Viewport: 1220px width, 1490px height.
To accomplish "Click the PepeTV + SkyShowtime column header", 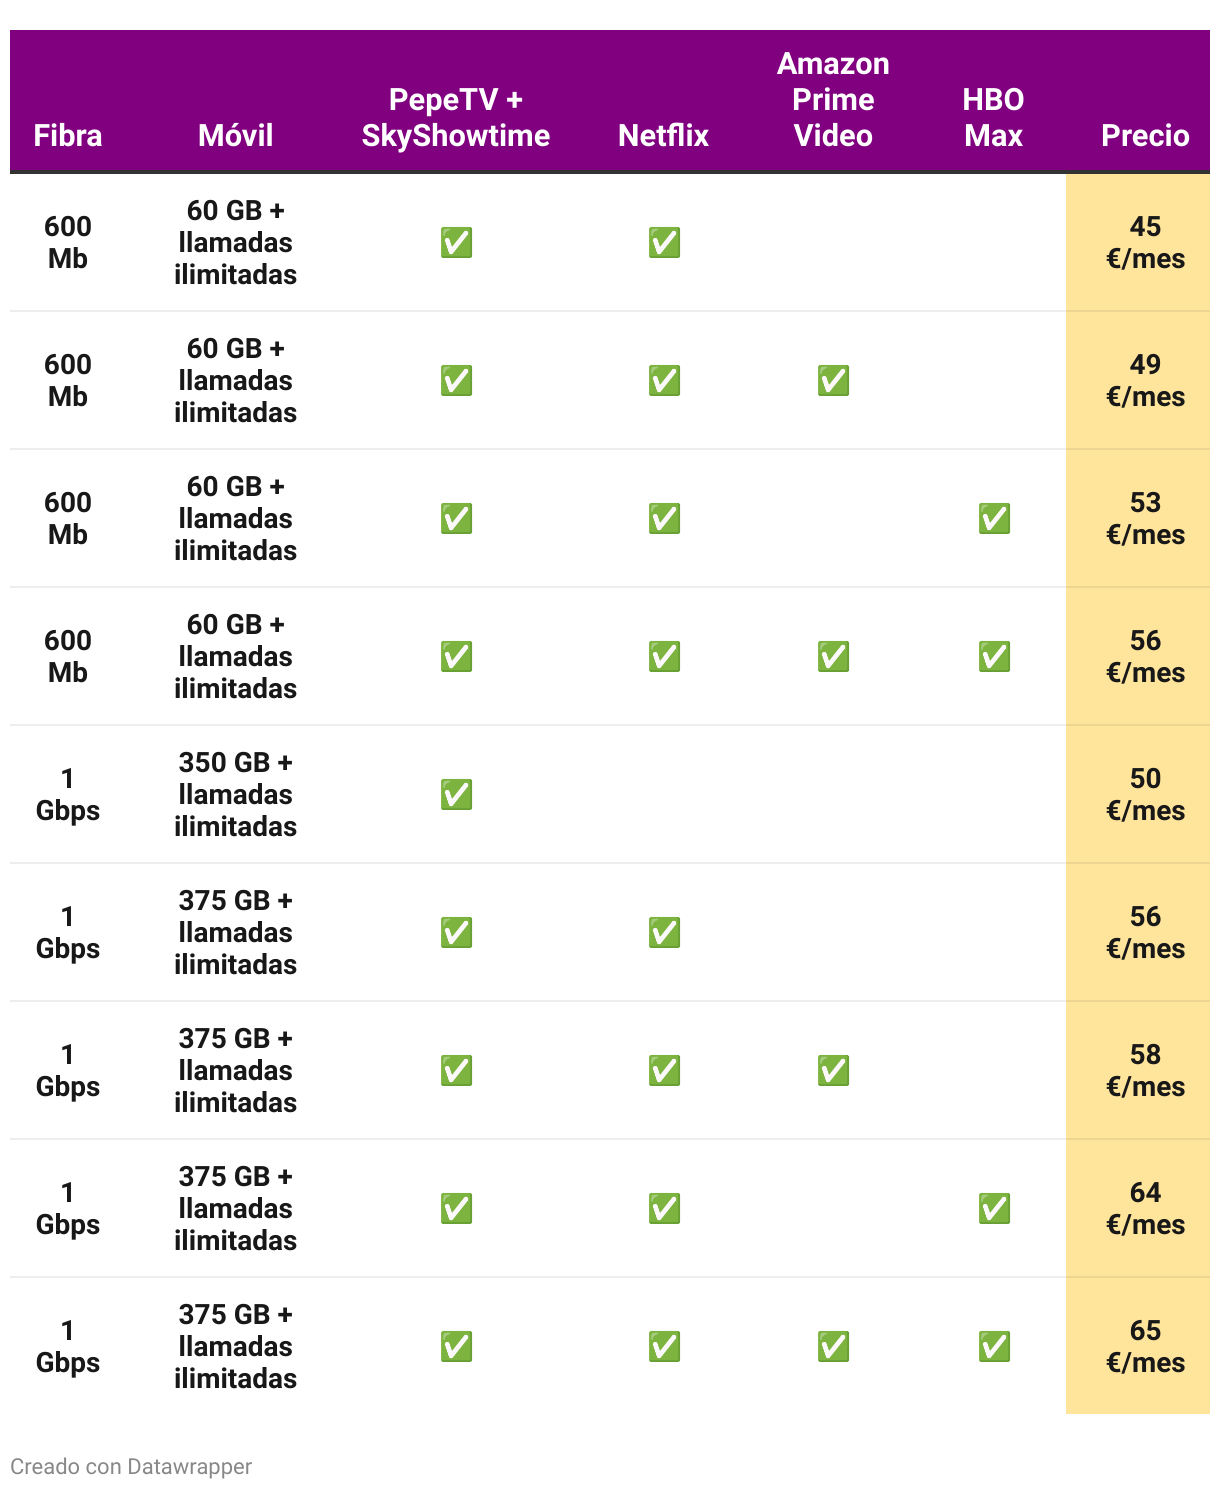I will (x=456, y=118).
